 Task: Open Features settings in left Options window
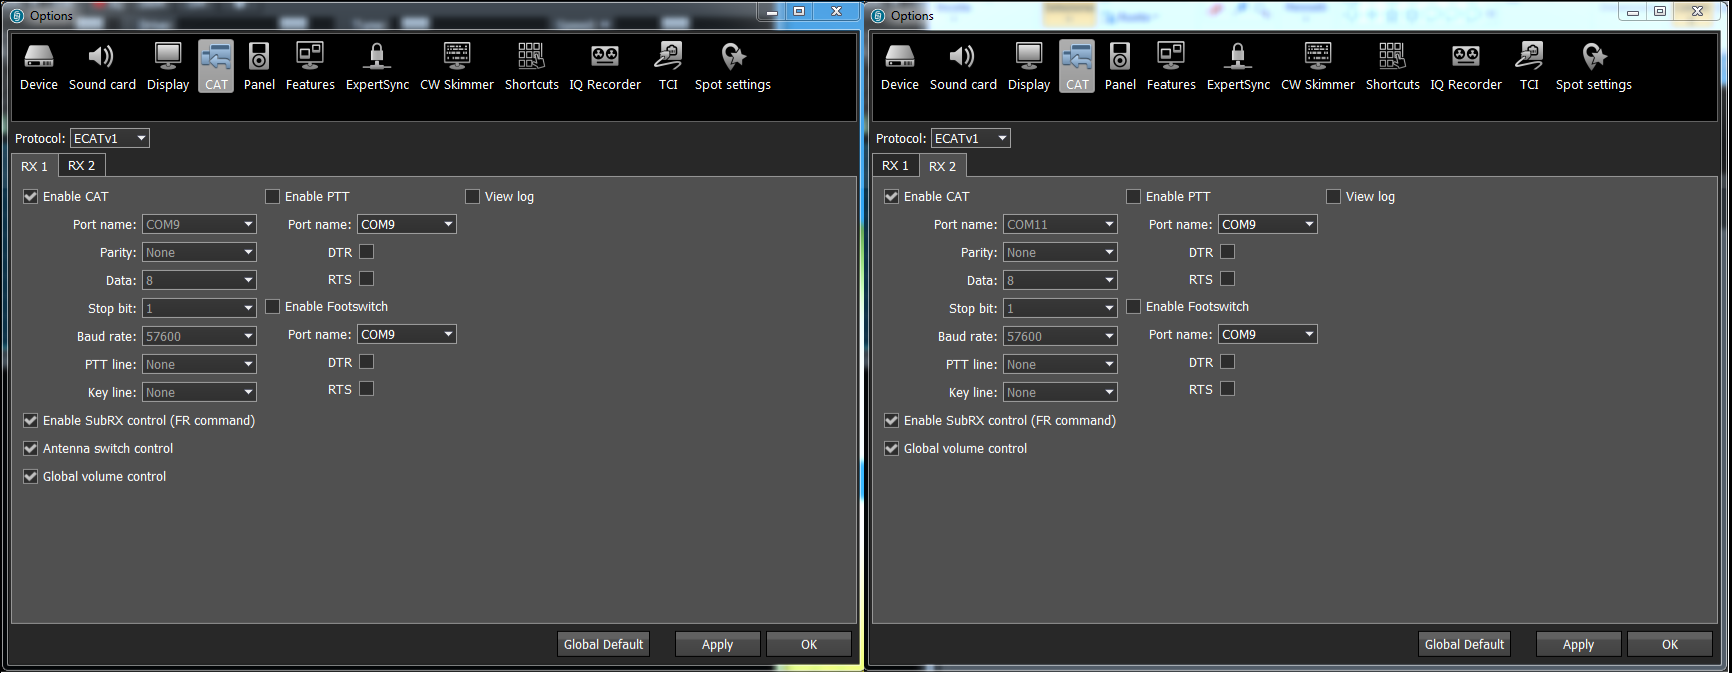pyautogui.click(x=310, y=67)
